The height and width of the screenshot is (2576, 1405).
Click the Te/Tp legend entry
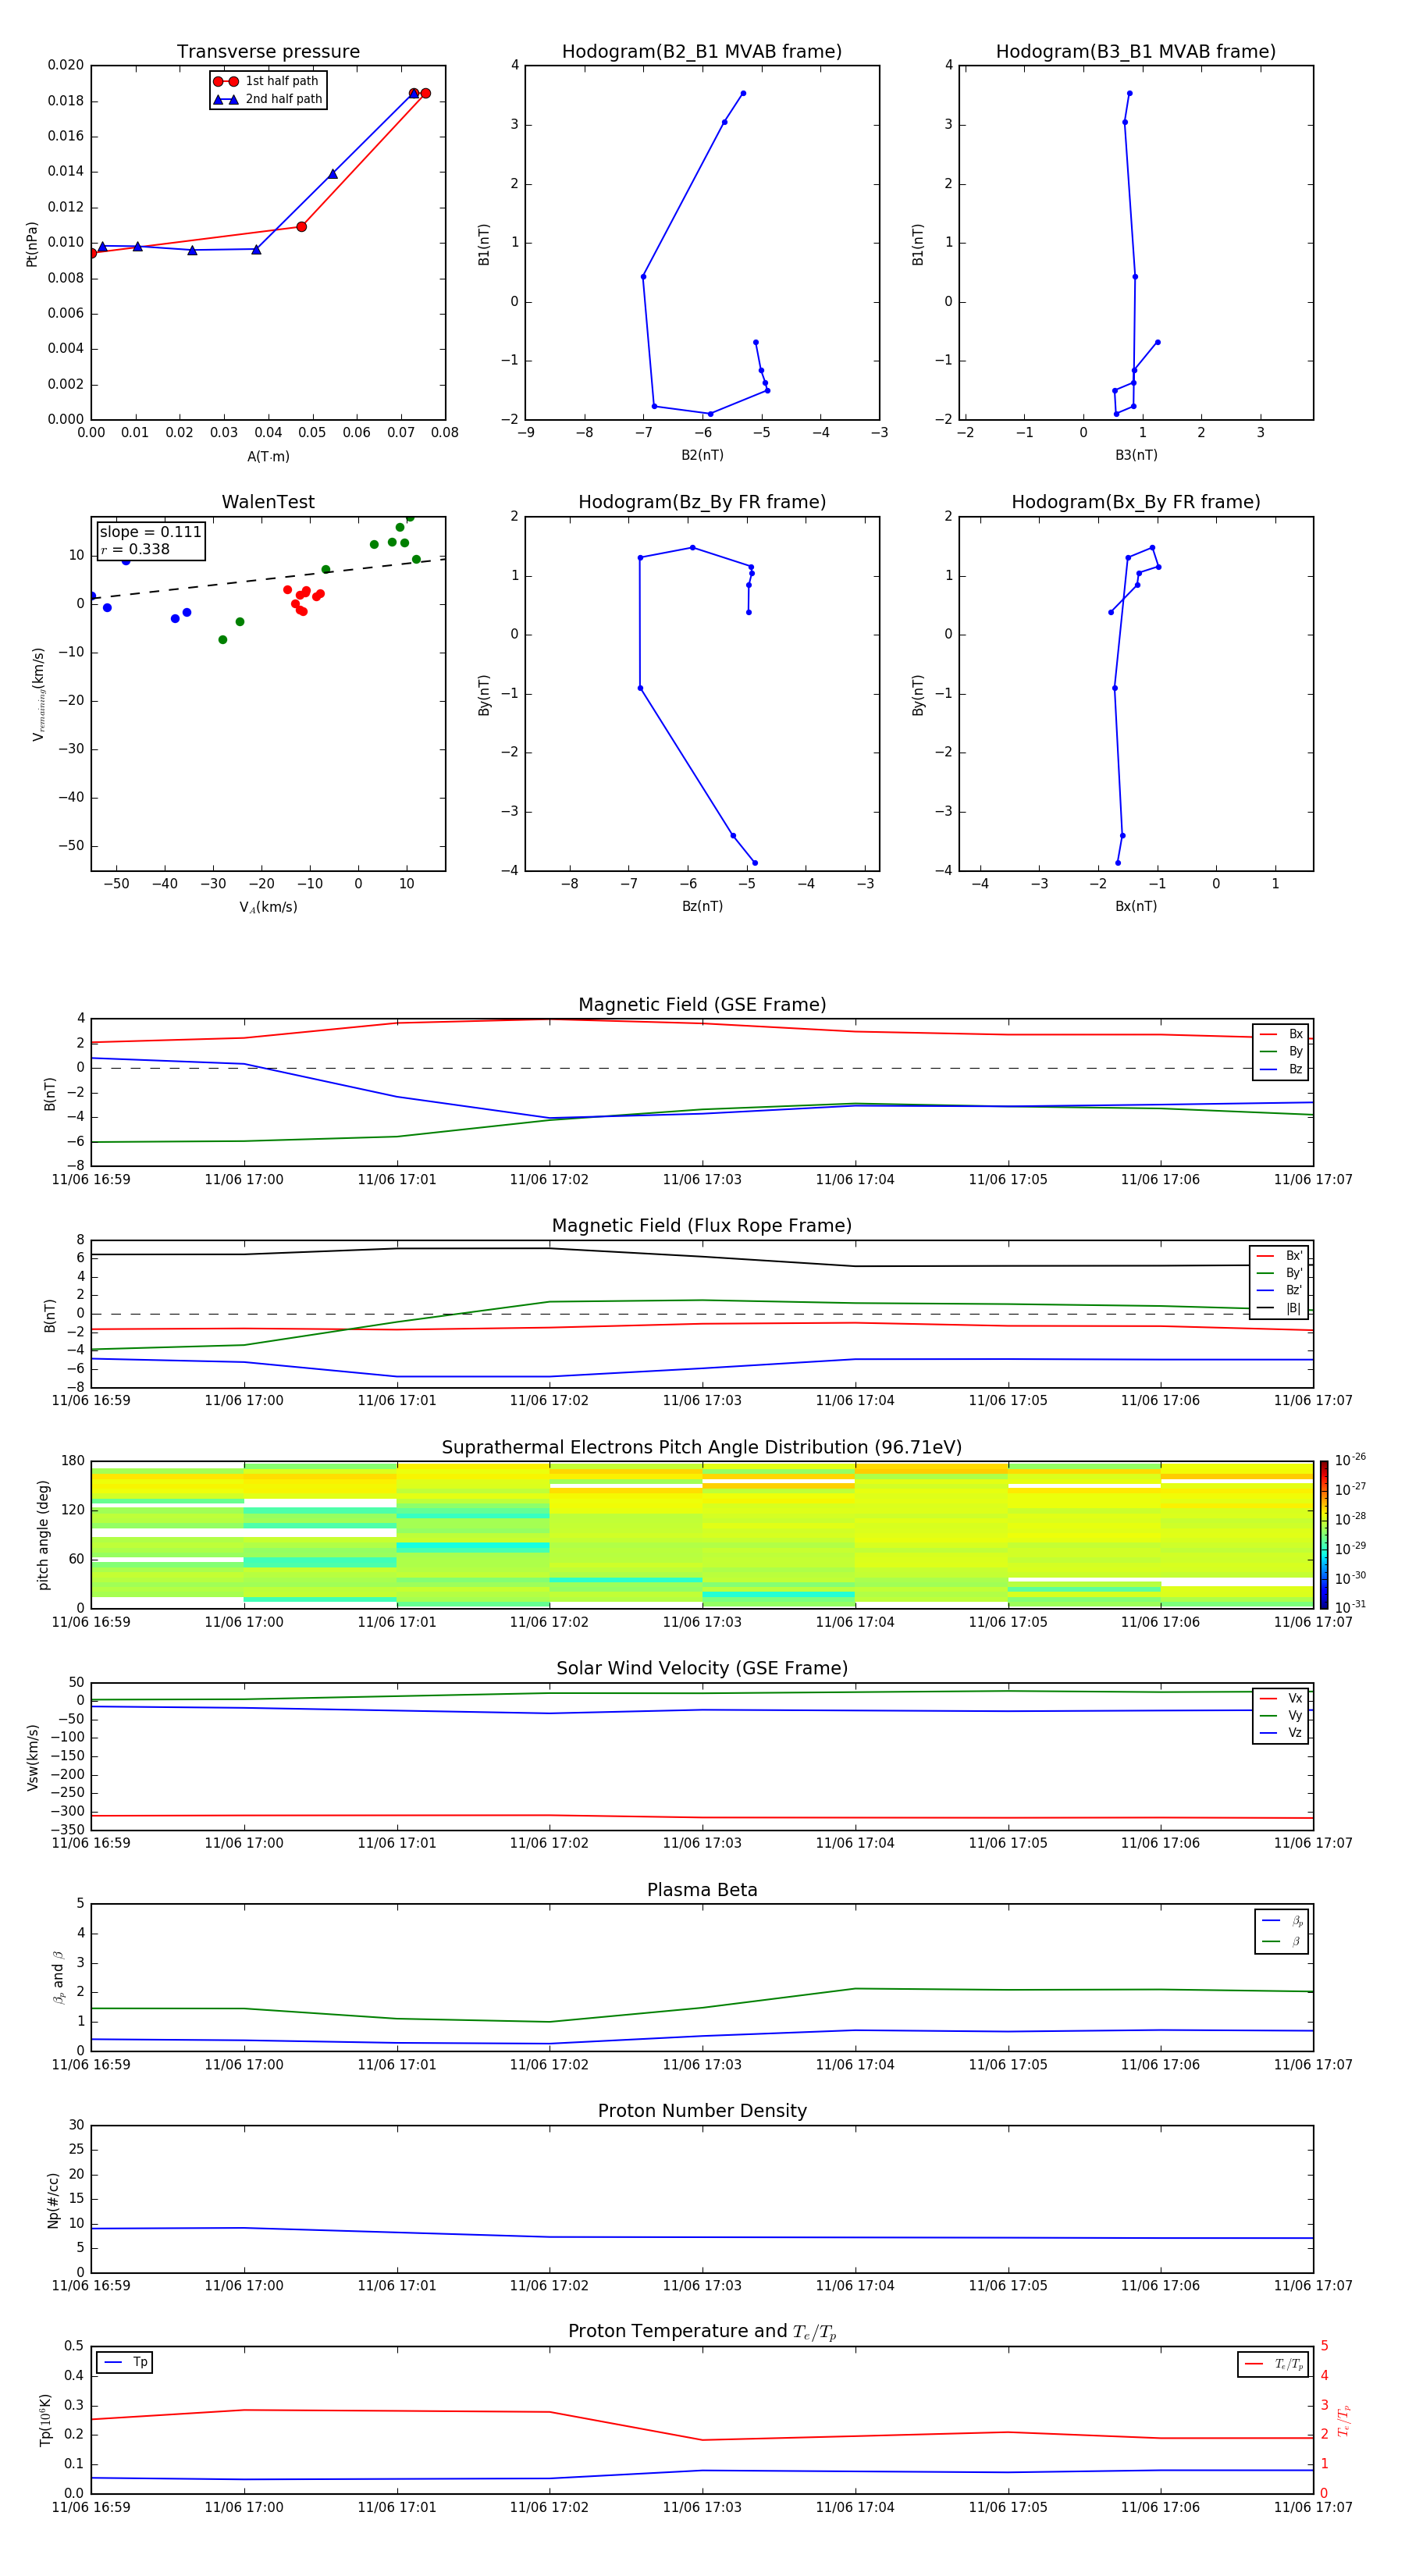1273,2365
